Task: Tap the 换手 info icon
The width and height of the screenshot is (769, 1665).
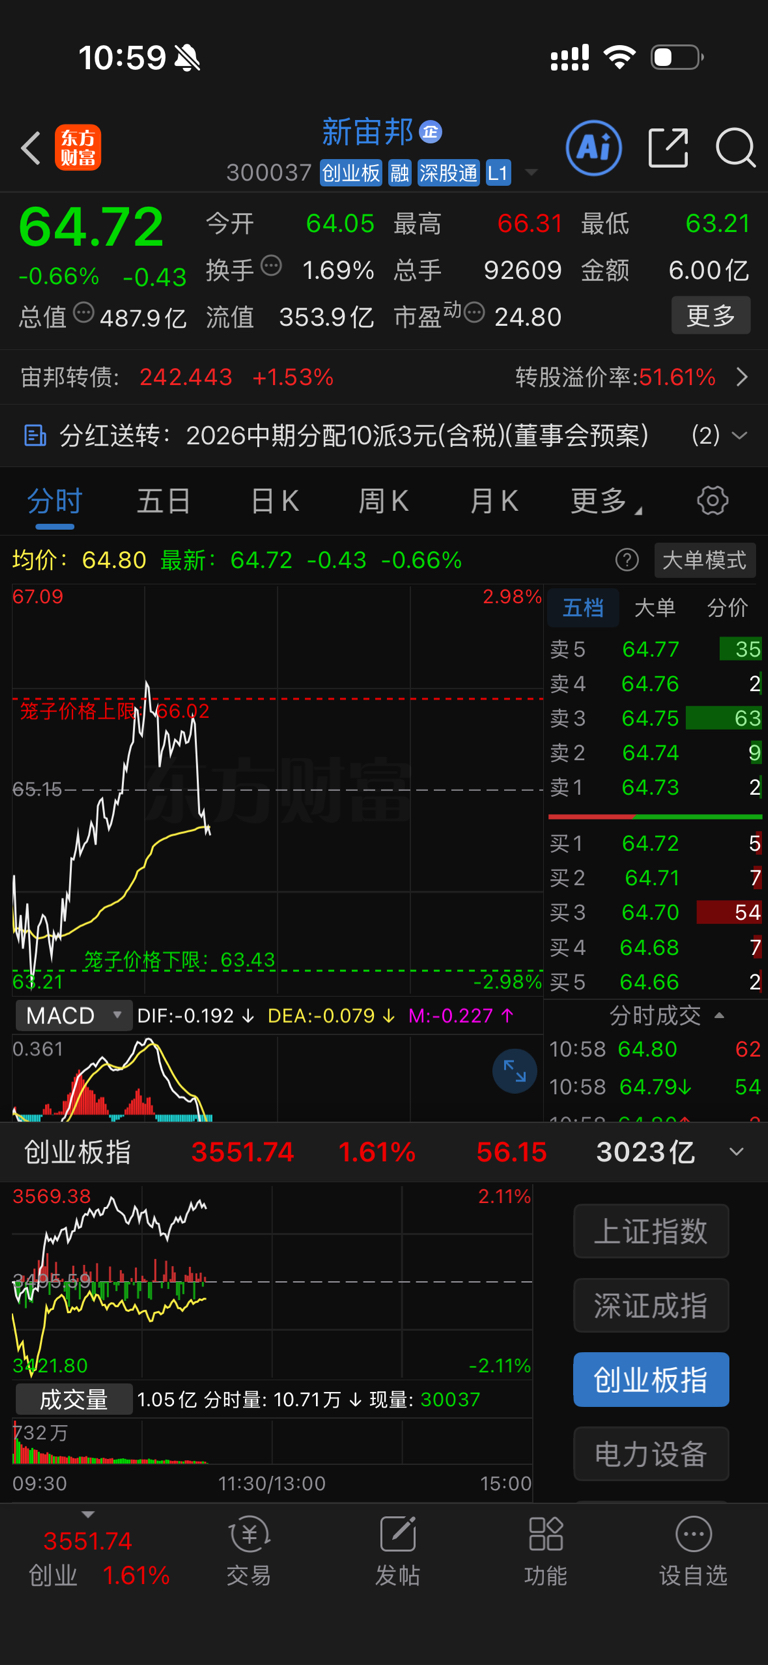Action: [x=271, y=266]
